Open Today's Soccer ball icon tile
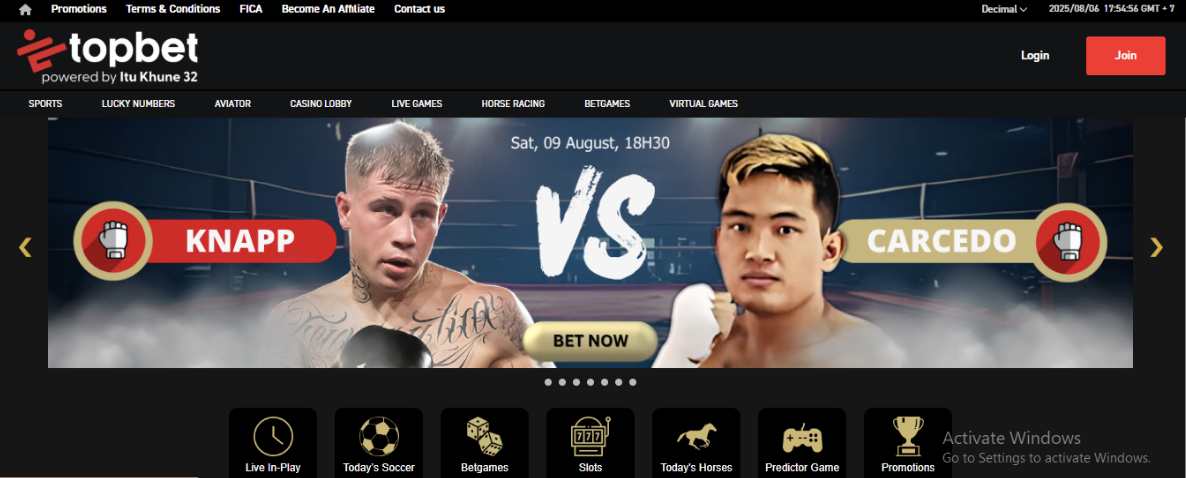 [x=379, y=443]
